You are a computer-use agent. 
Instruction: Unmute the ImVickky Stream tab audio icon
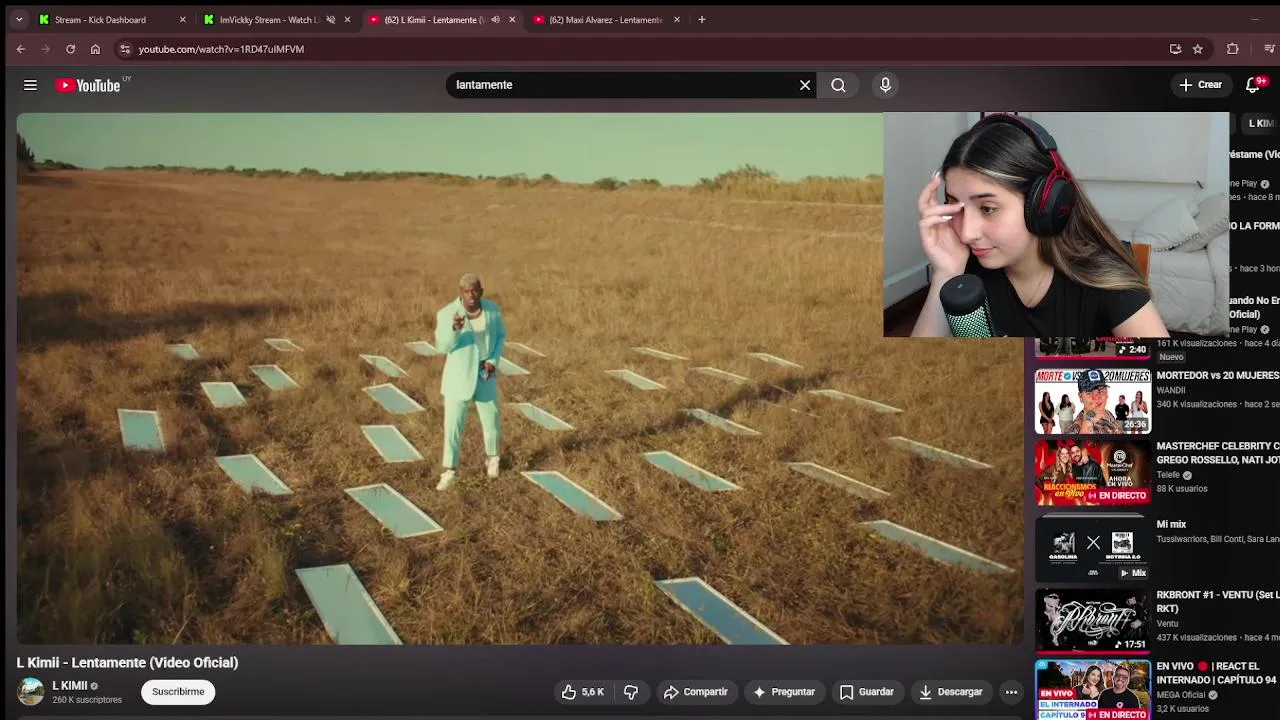pyautogui.click(x=331, y=20)
